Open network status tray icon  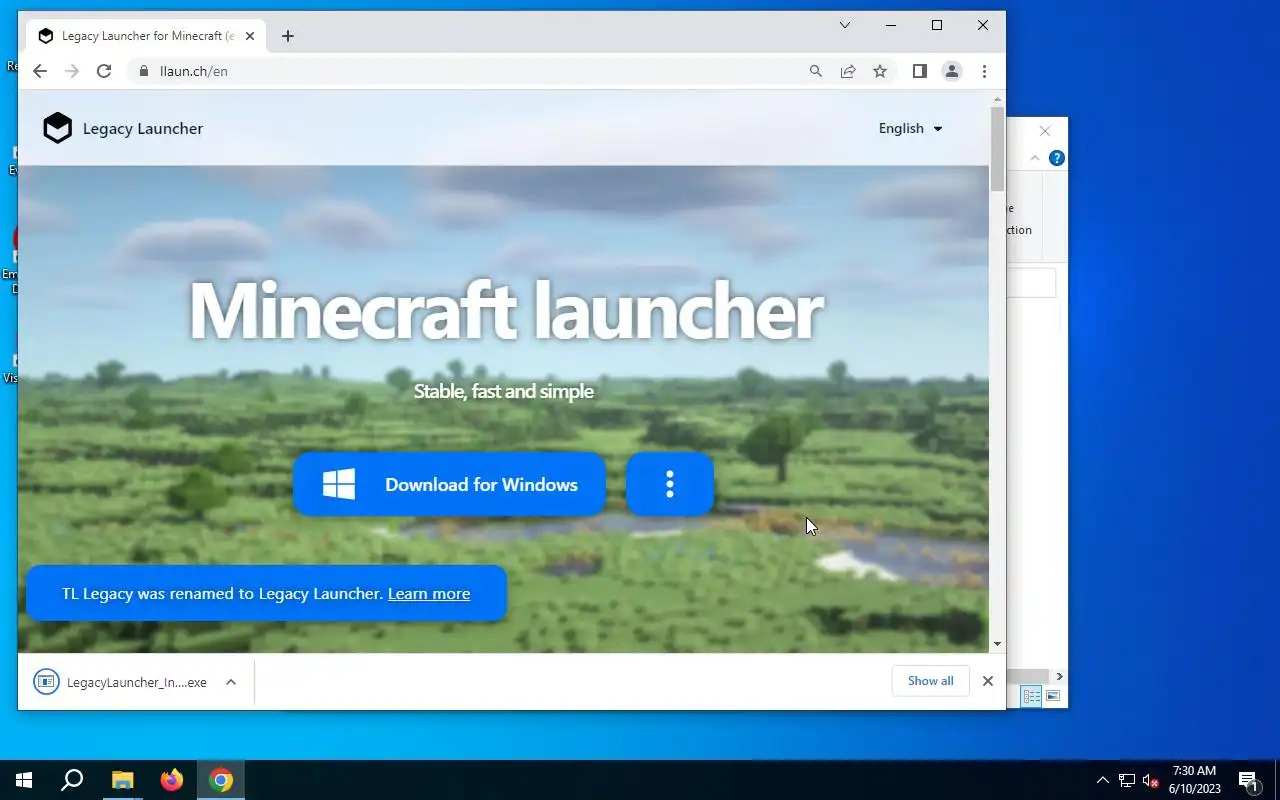point(1127,780)
